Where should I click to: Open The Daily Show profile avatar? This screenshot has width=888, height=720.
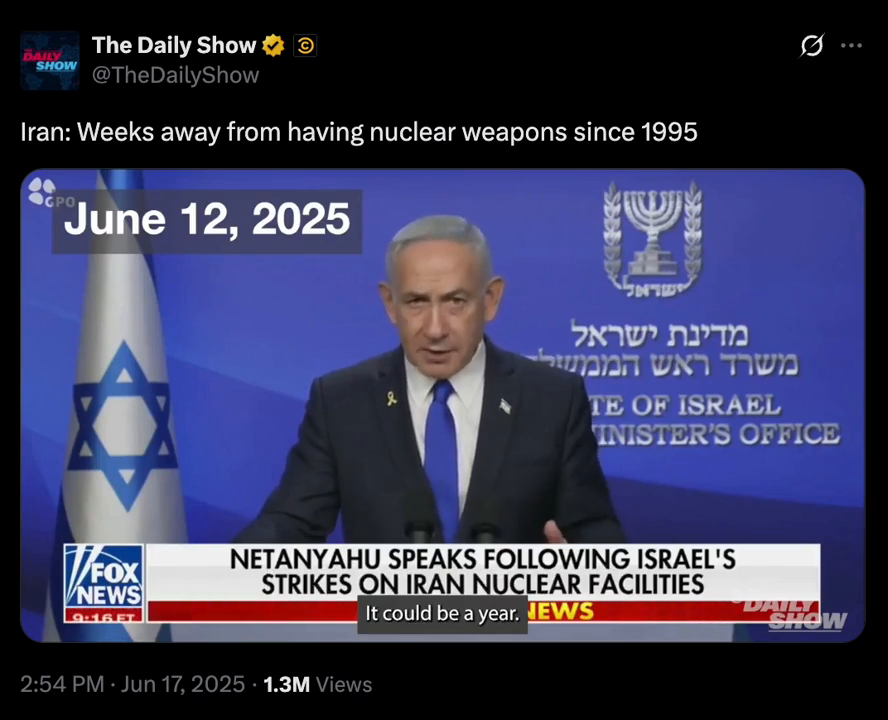point(50,61)
